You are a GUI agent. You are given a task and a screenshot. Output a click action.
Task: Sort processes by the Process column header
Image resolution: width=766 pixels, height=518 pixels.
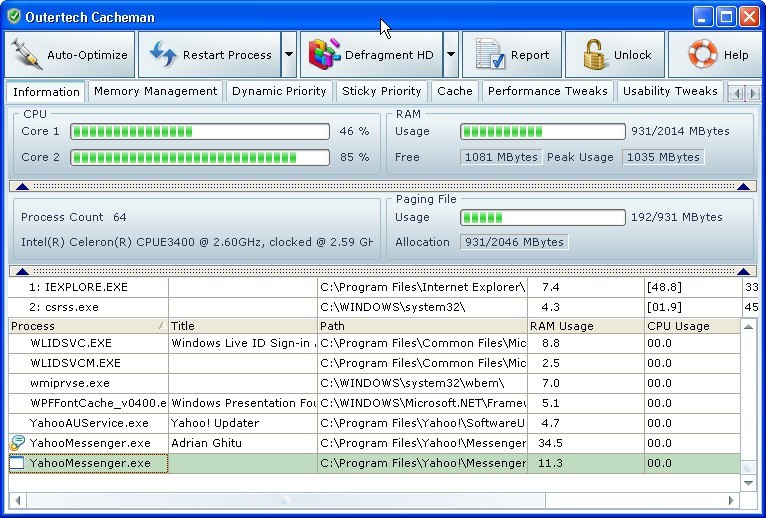(x=80, y=326)
